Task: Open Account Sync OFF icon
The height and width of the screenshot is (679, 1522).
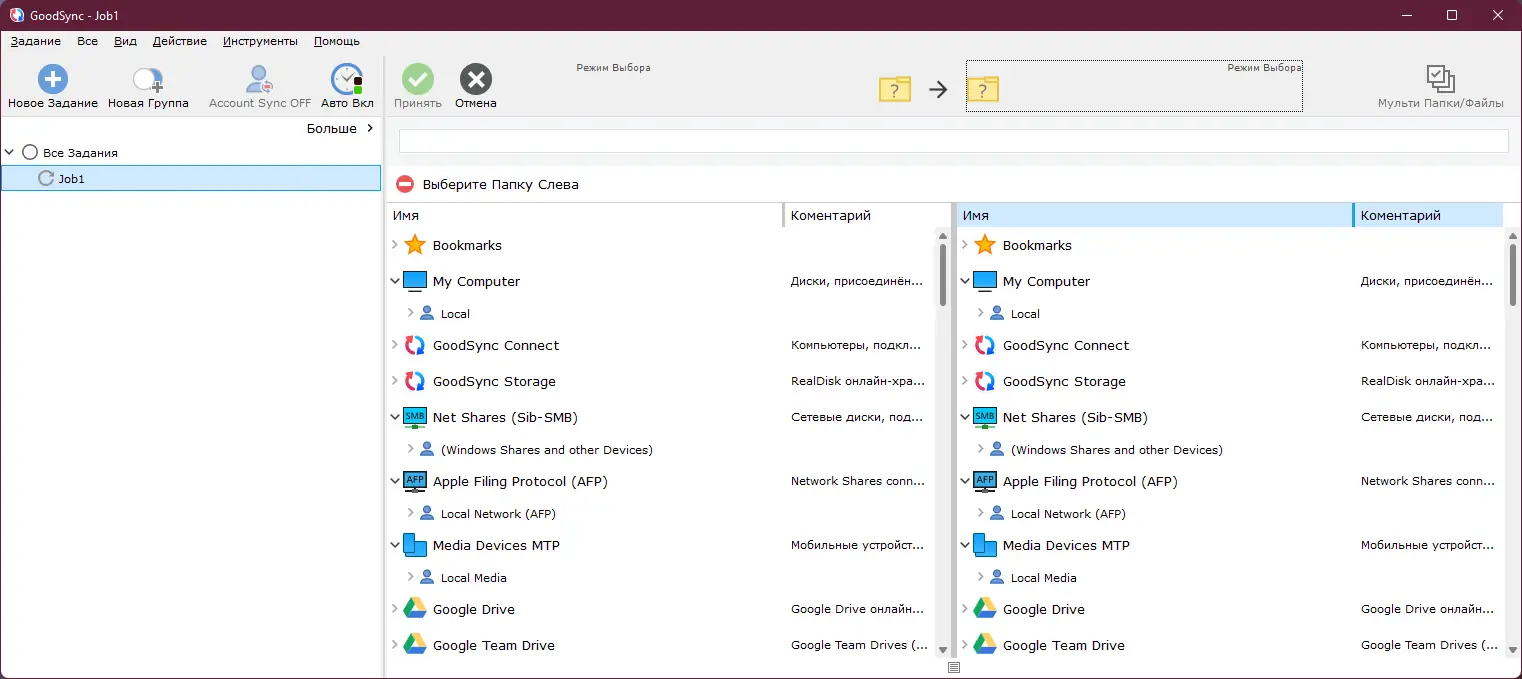Action: [x=260, y=80]
